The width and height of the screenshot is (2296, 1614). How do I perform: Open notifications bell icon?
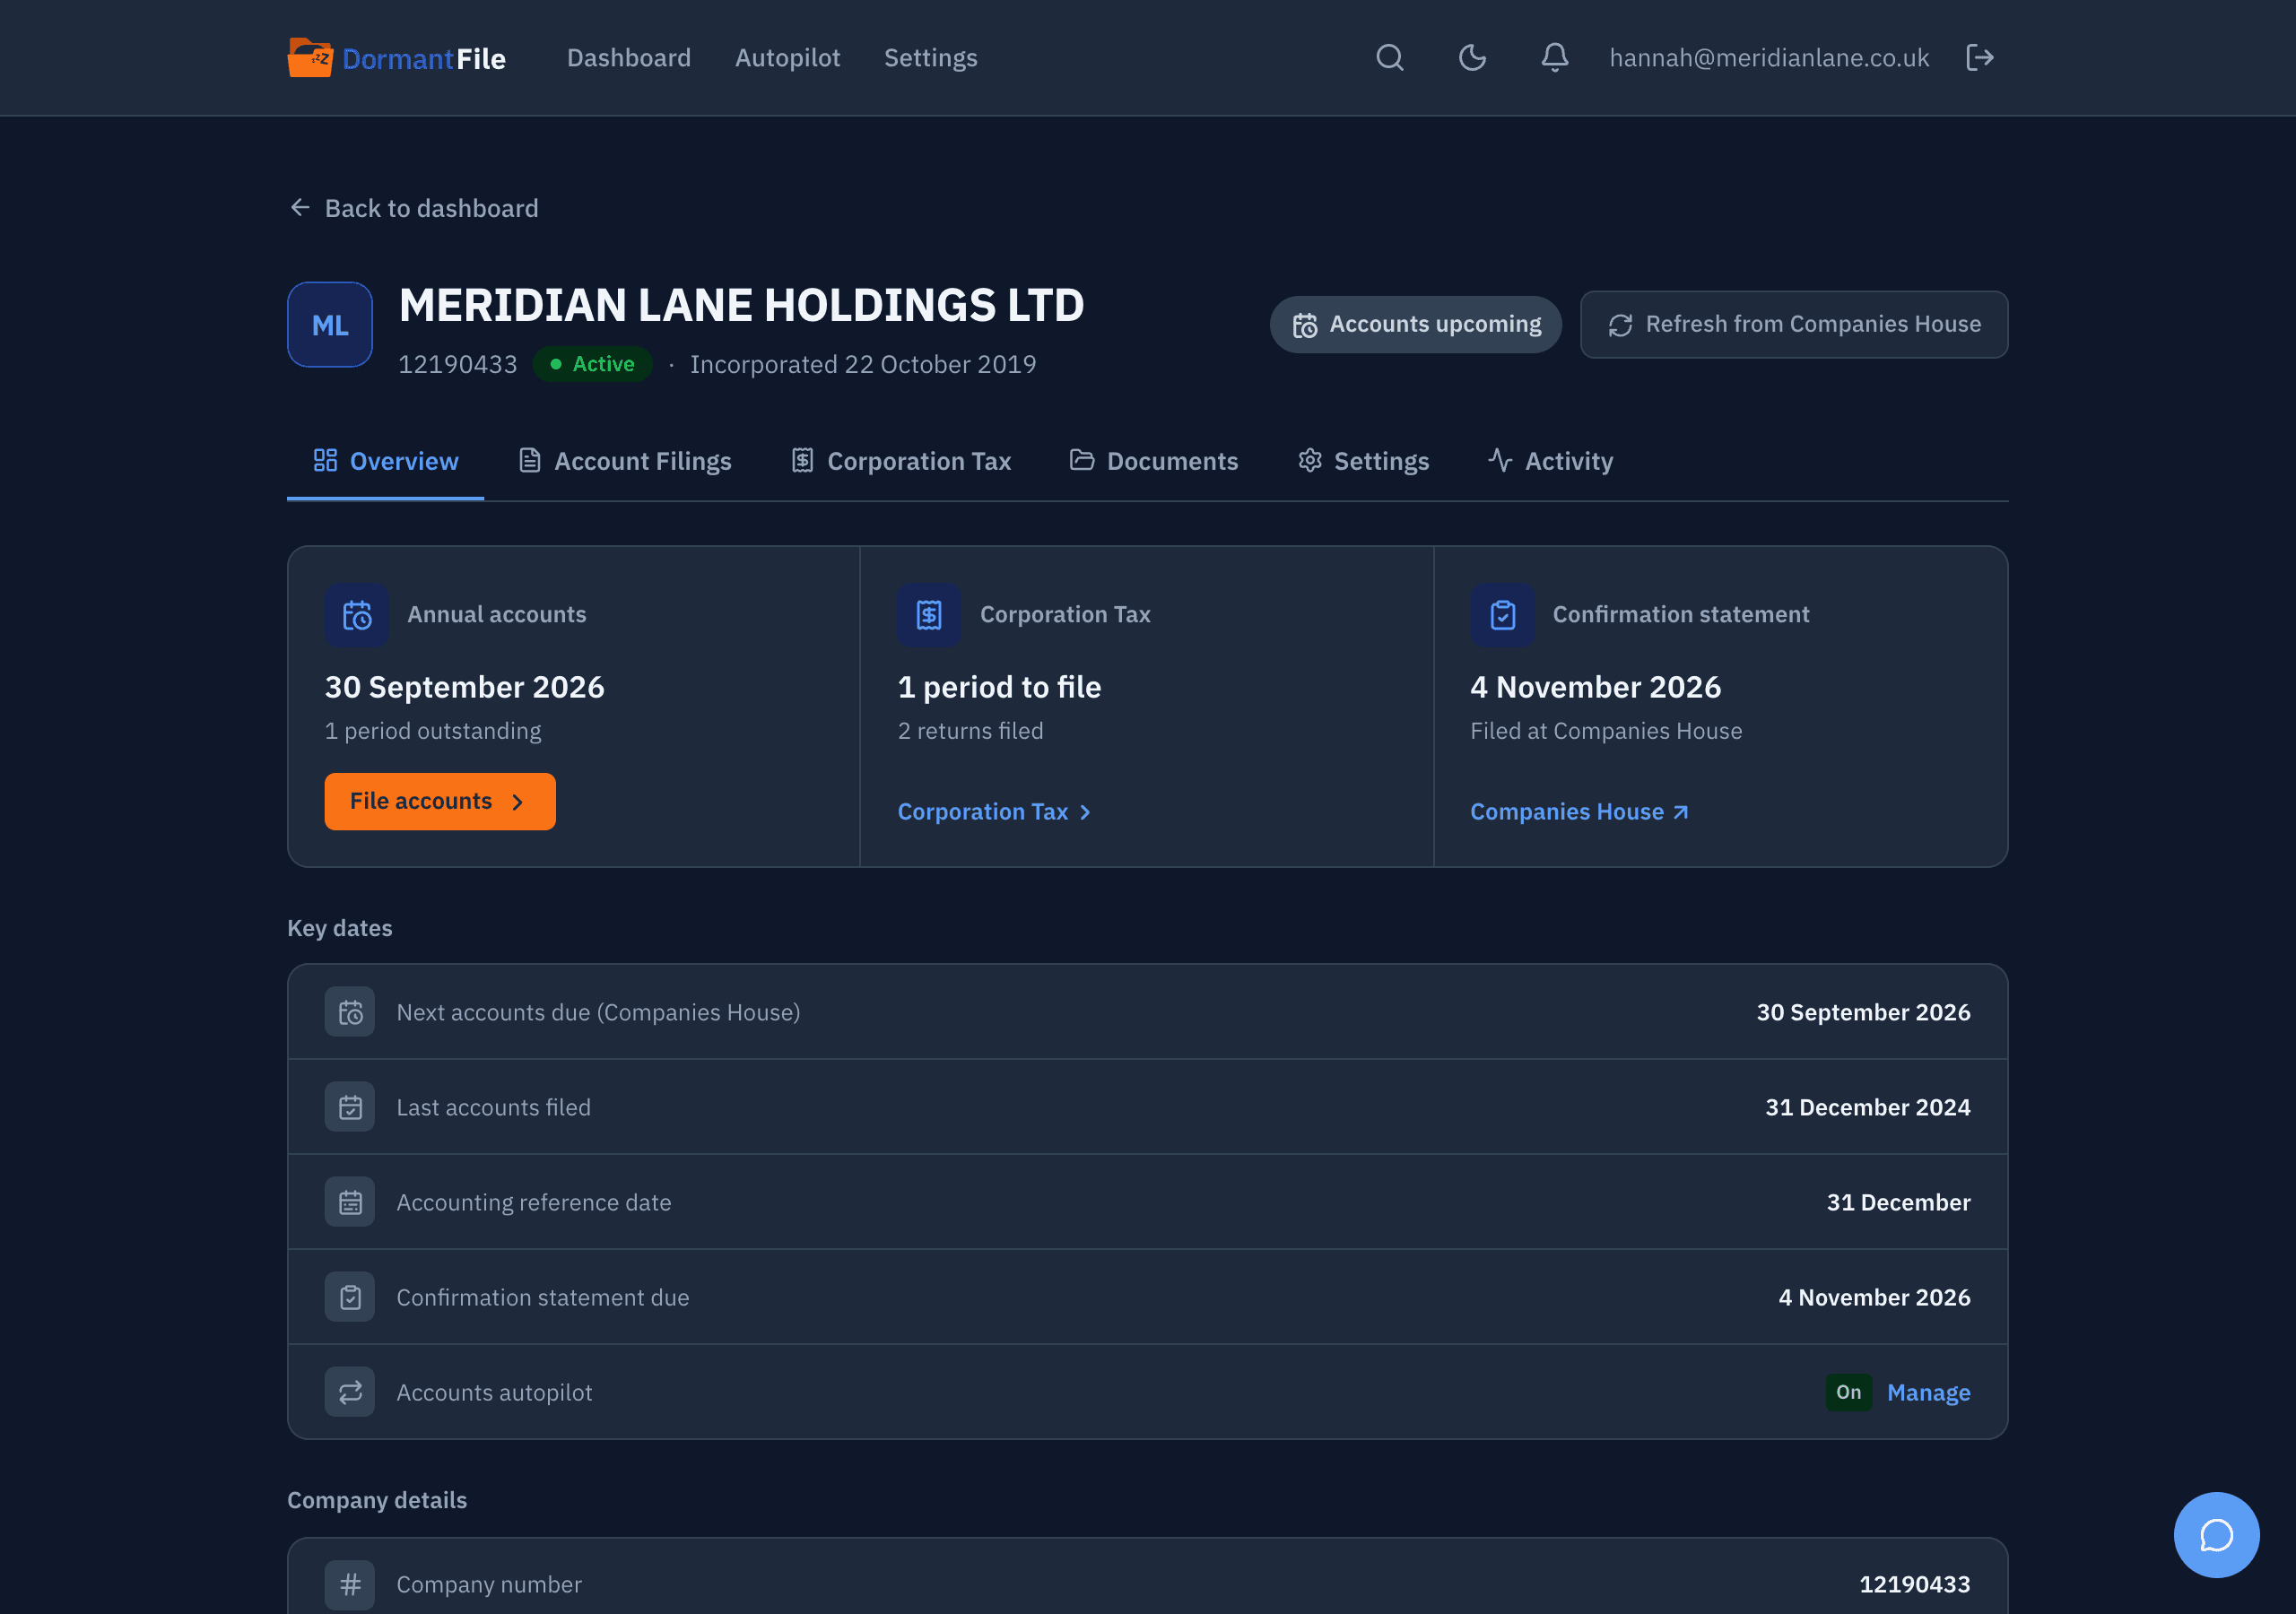[x=1554, y=58]
